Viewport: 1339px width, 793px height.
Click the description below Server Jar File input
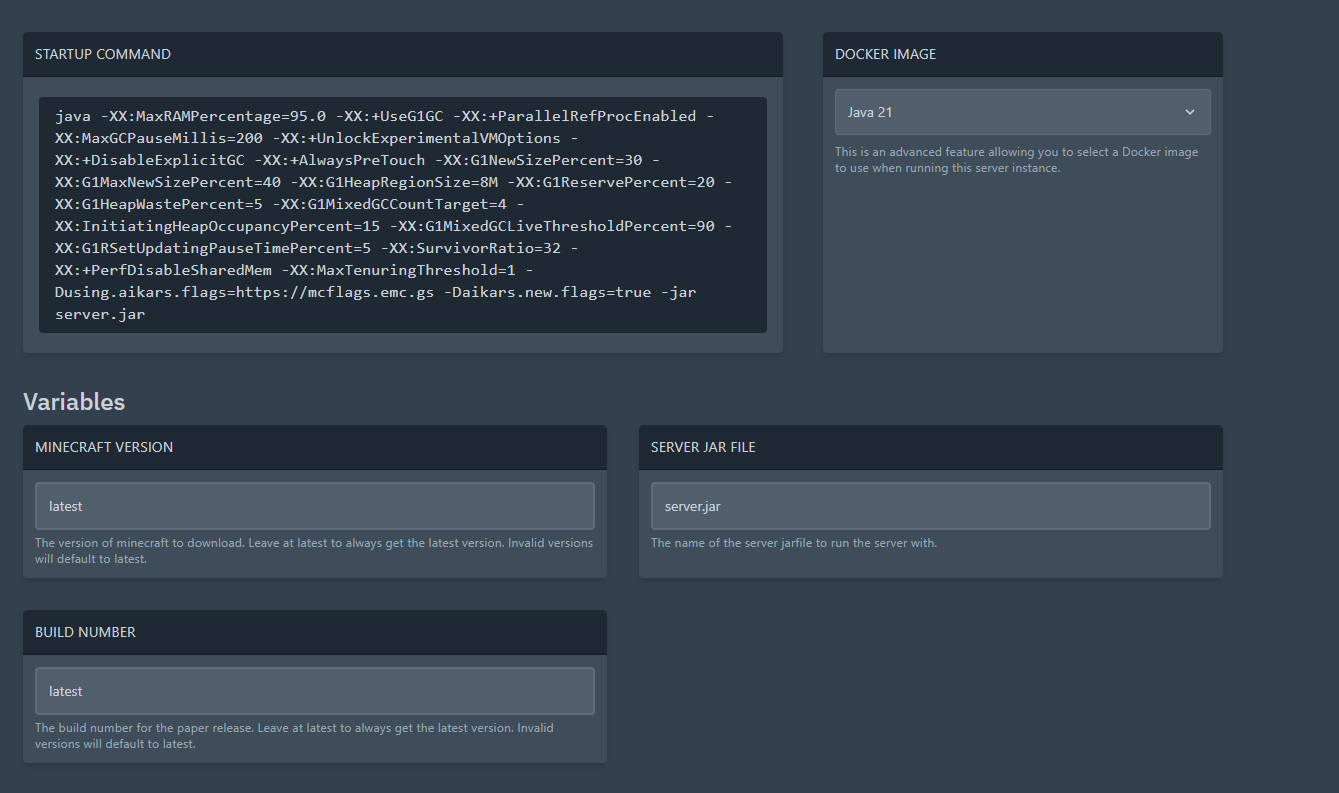(793, 543)
